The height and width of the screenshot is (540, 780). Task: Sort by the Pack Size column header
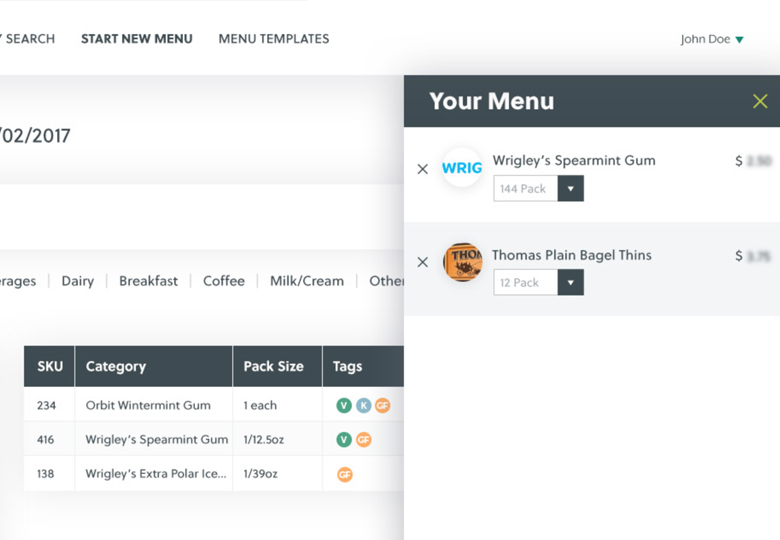click(278, 366)
